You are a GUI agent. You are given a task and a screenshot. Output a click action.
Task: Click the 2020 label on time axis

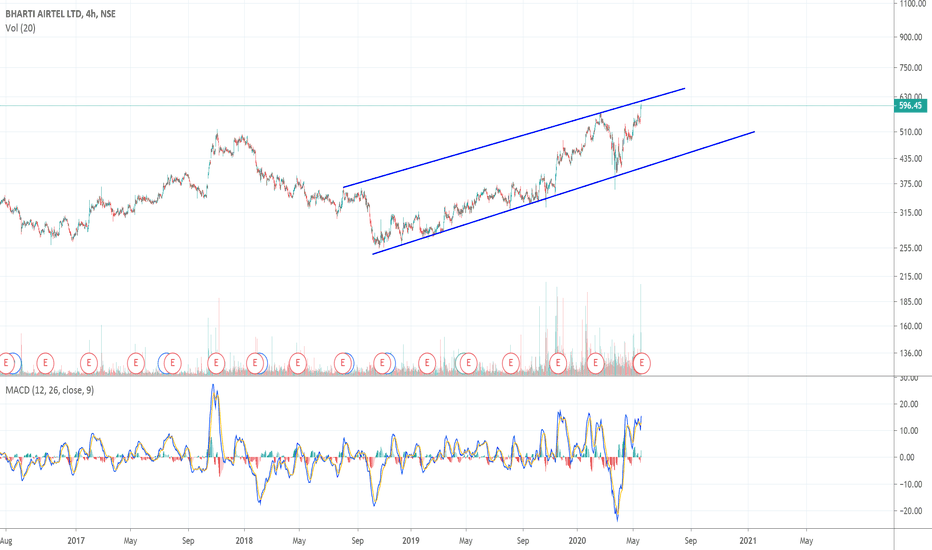tap(577, 540)
